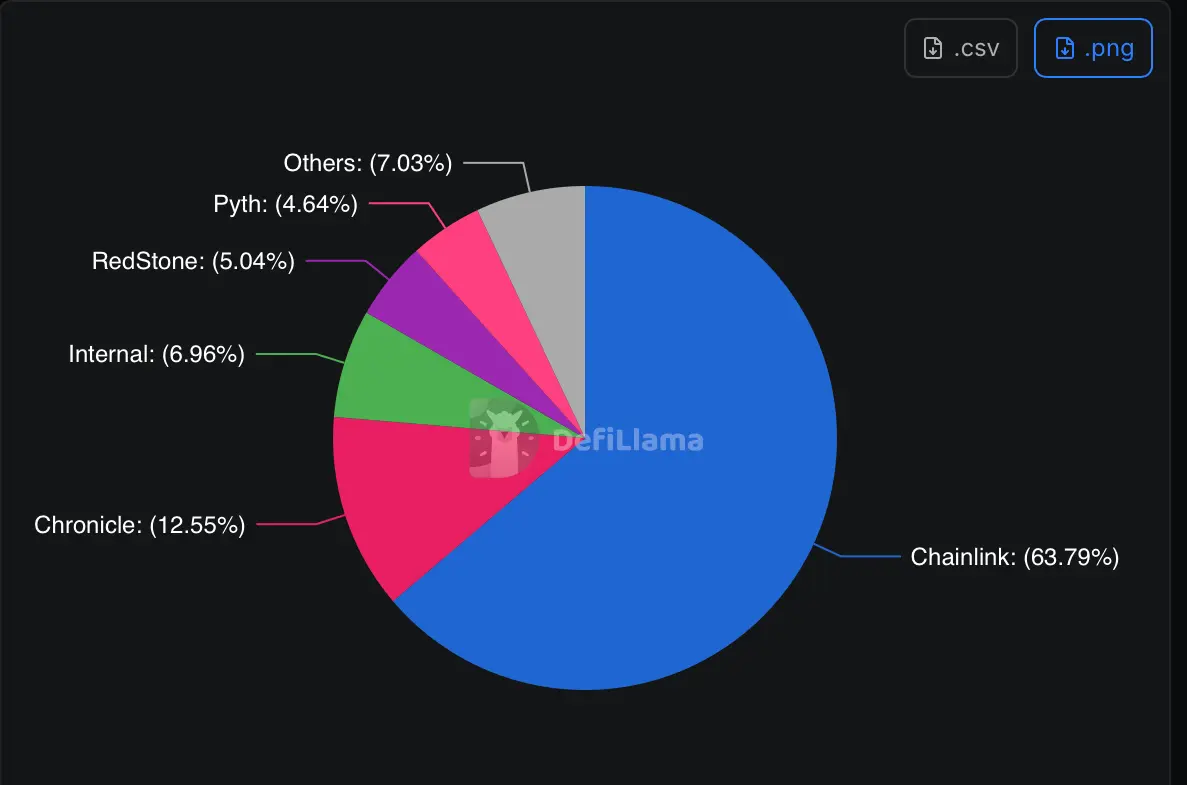Click the Others 7.03% label

[366, 163]
